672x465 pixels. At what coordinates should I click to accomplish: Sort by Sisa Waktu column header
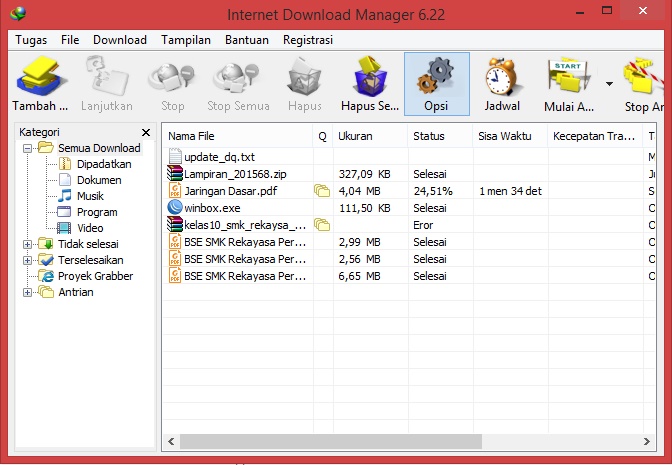pyautogui.click(x=510, y=136)
